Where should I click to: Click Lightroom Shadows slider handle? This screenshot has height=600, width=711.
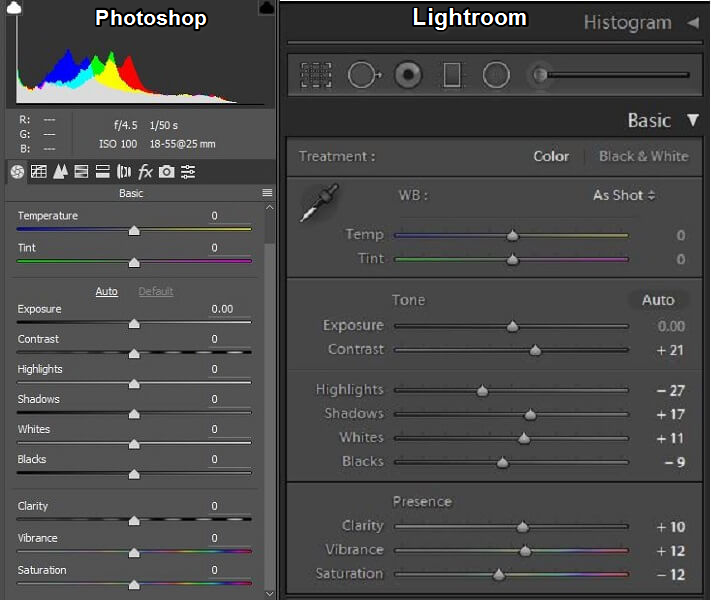(x=530, y=415)
